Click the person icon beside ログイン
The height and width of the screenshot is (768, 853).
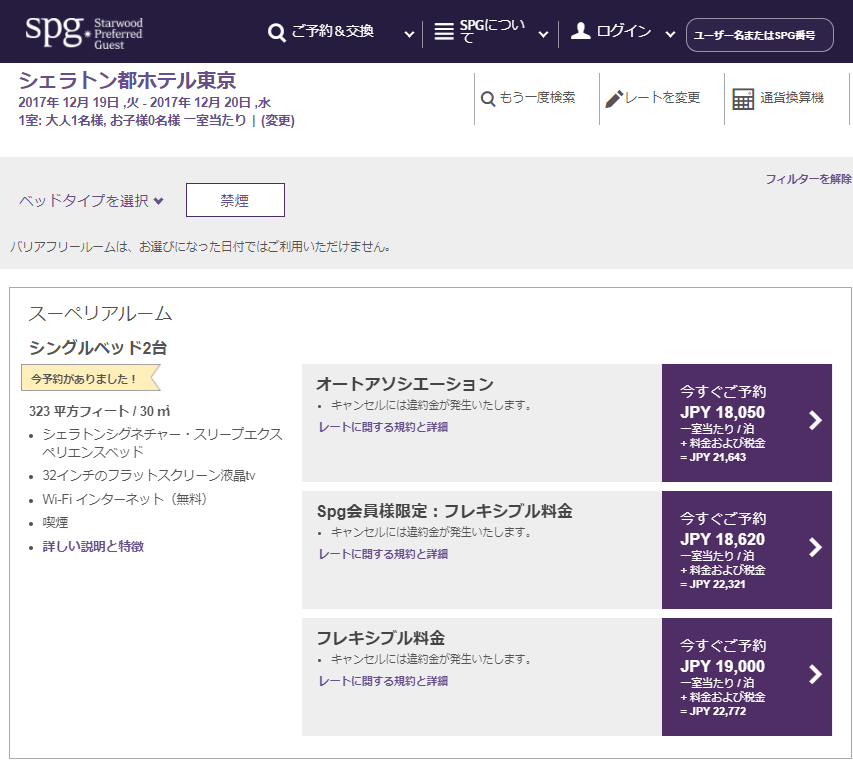[x=580, y=31]
